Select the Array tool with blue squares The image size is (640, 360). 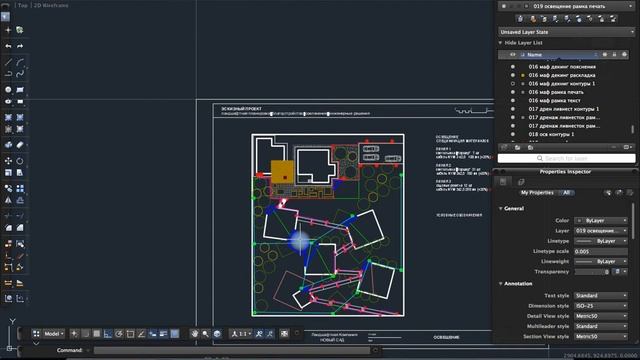[20, 189]
